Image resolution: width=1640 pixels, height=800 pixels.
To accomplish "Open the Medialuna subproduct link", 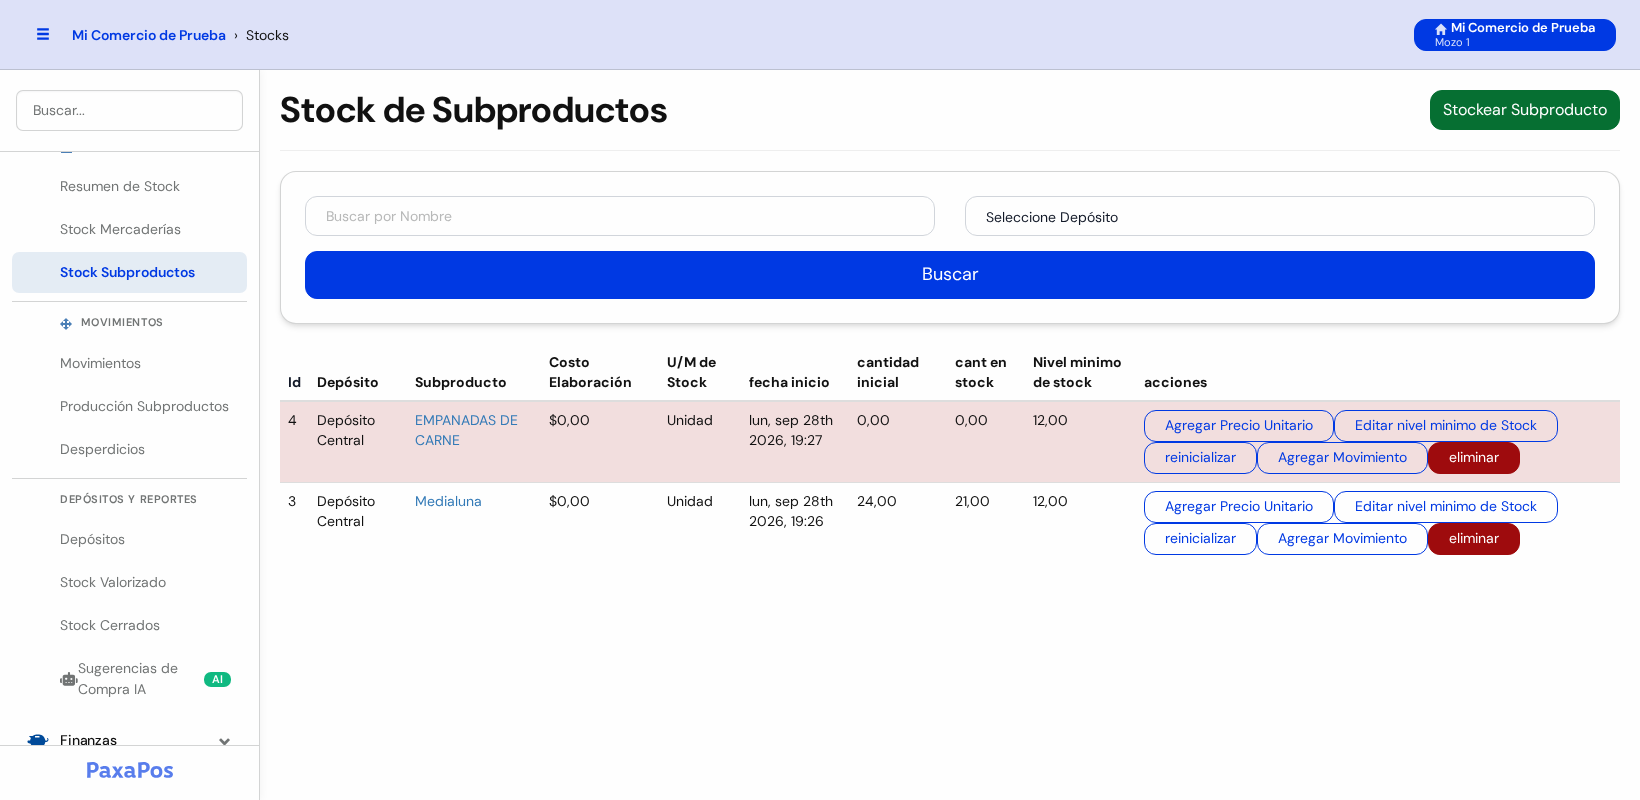I will pos(448,501).
